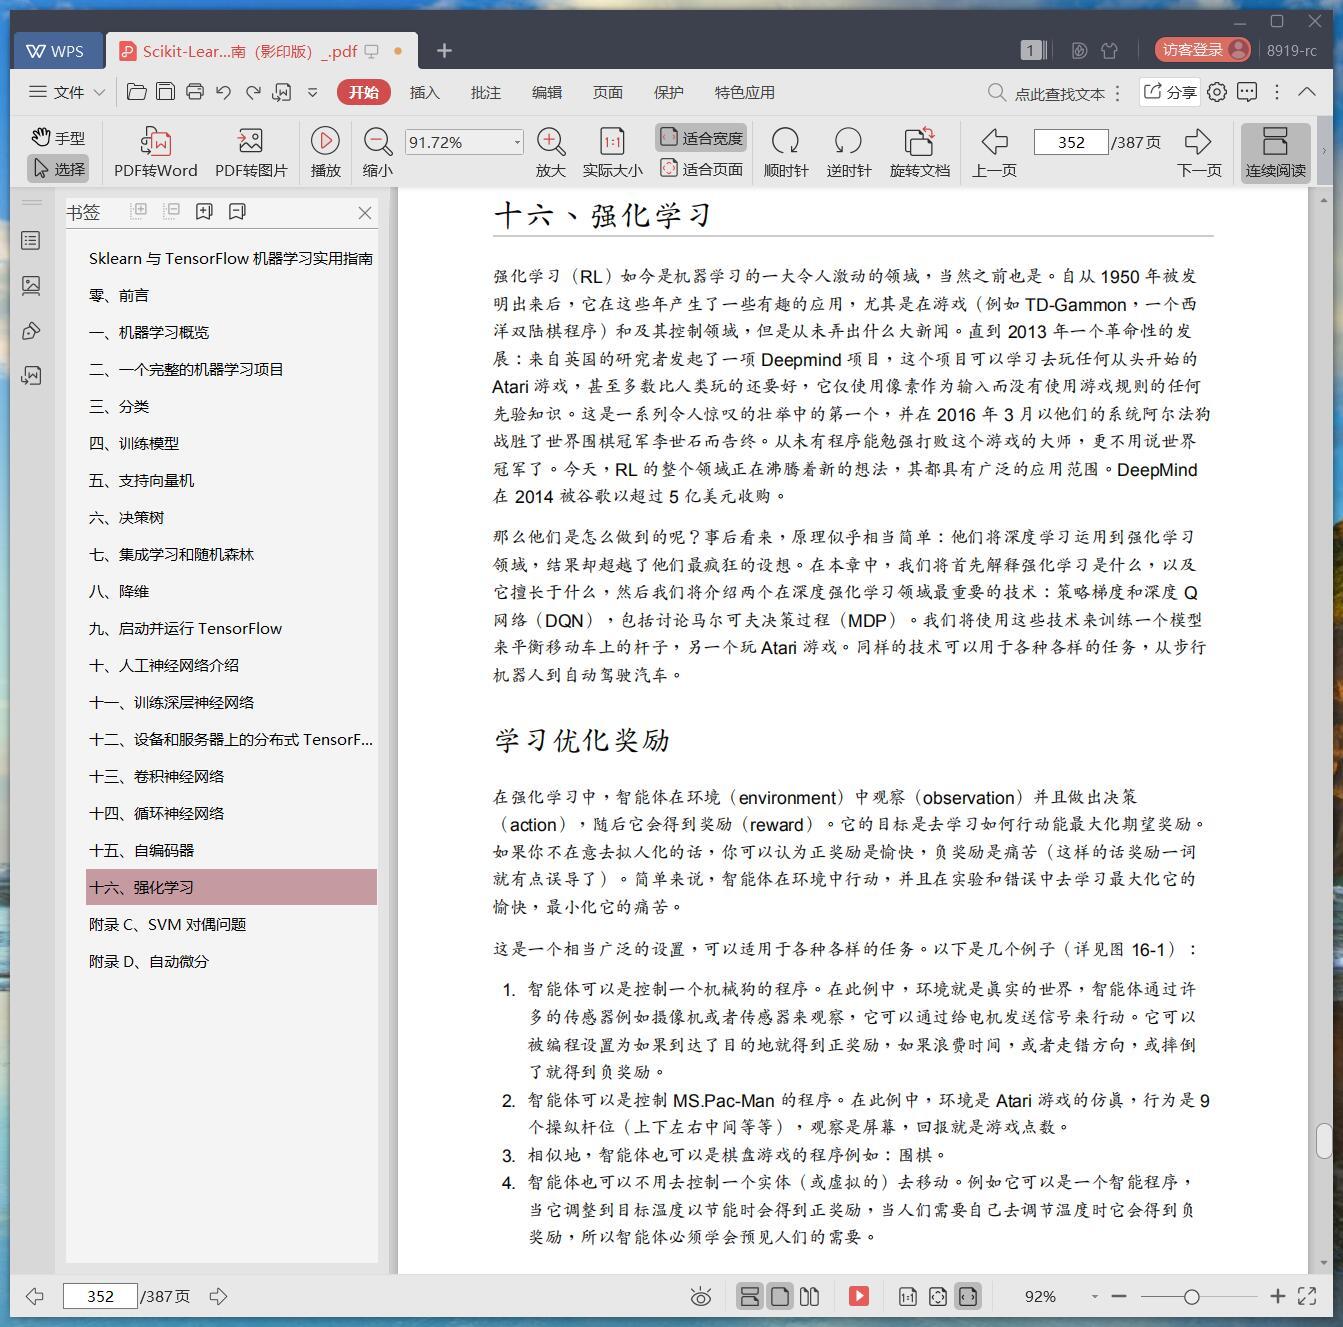Set view to 实际大小 (1:1)
Screen dimensions: 1343x1327
click(x=612, y=141)
